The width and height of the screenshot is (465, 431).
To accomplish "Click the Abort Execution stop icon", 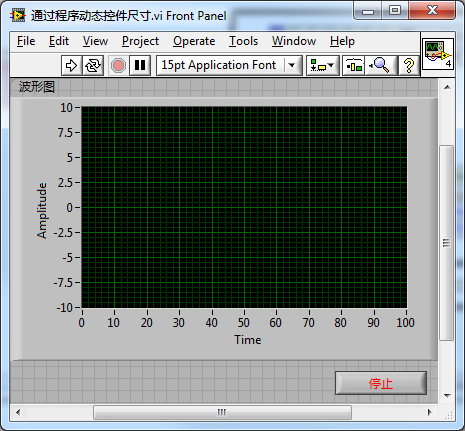I will tap(118, 65).
